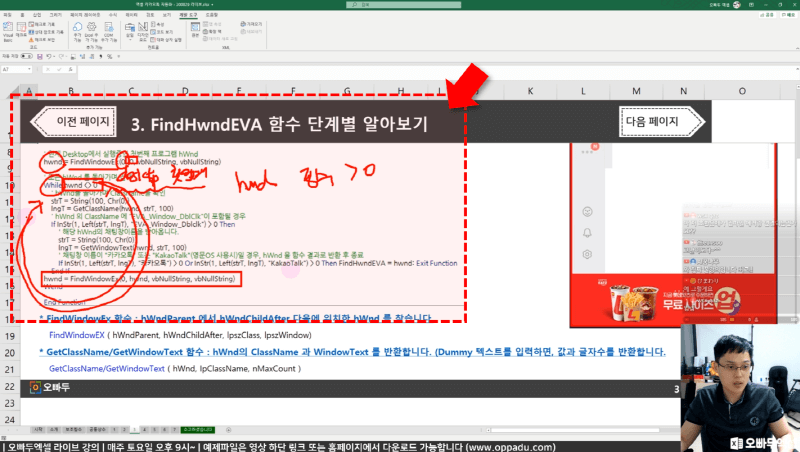Select the 시작 sheet tab

click(38, 430)
